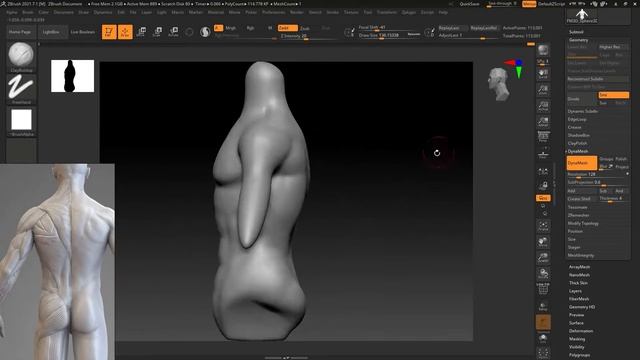The height and width of the screenshot is (360, 640).
Task: Adjust DynaMesh Resolution slider
Action: (598, 175)
